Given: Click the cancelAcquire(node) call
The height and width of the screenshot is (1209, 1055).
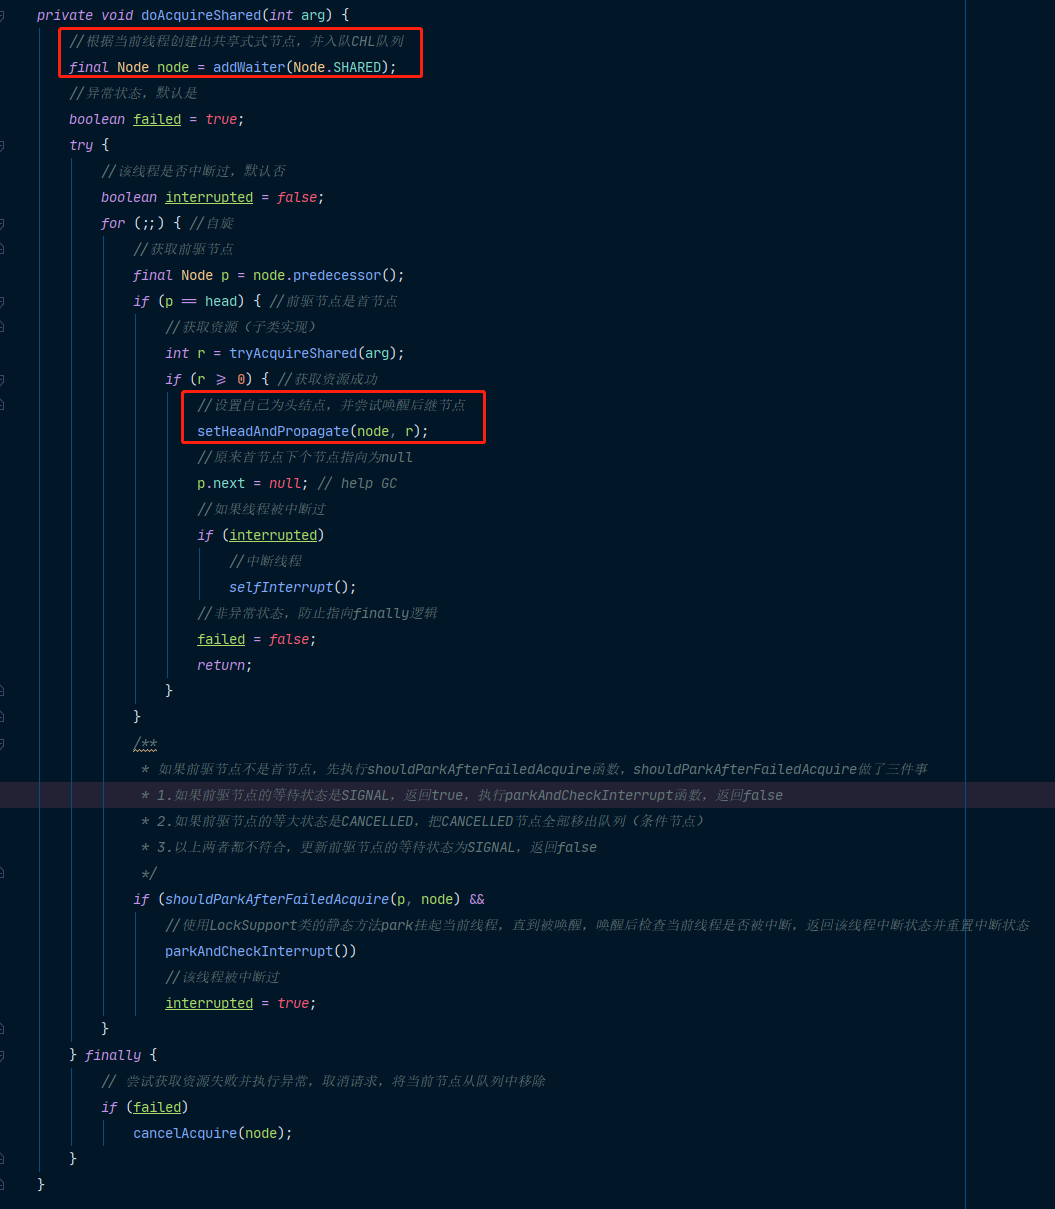Looking at the screenshot, I should click(x=212, y=1133).
